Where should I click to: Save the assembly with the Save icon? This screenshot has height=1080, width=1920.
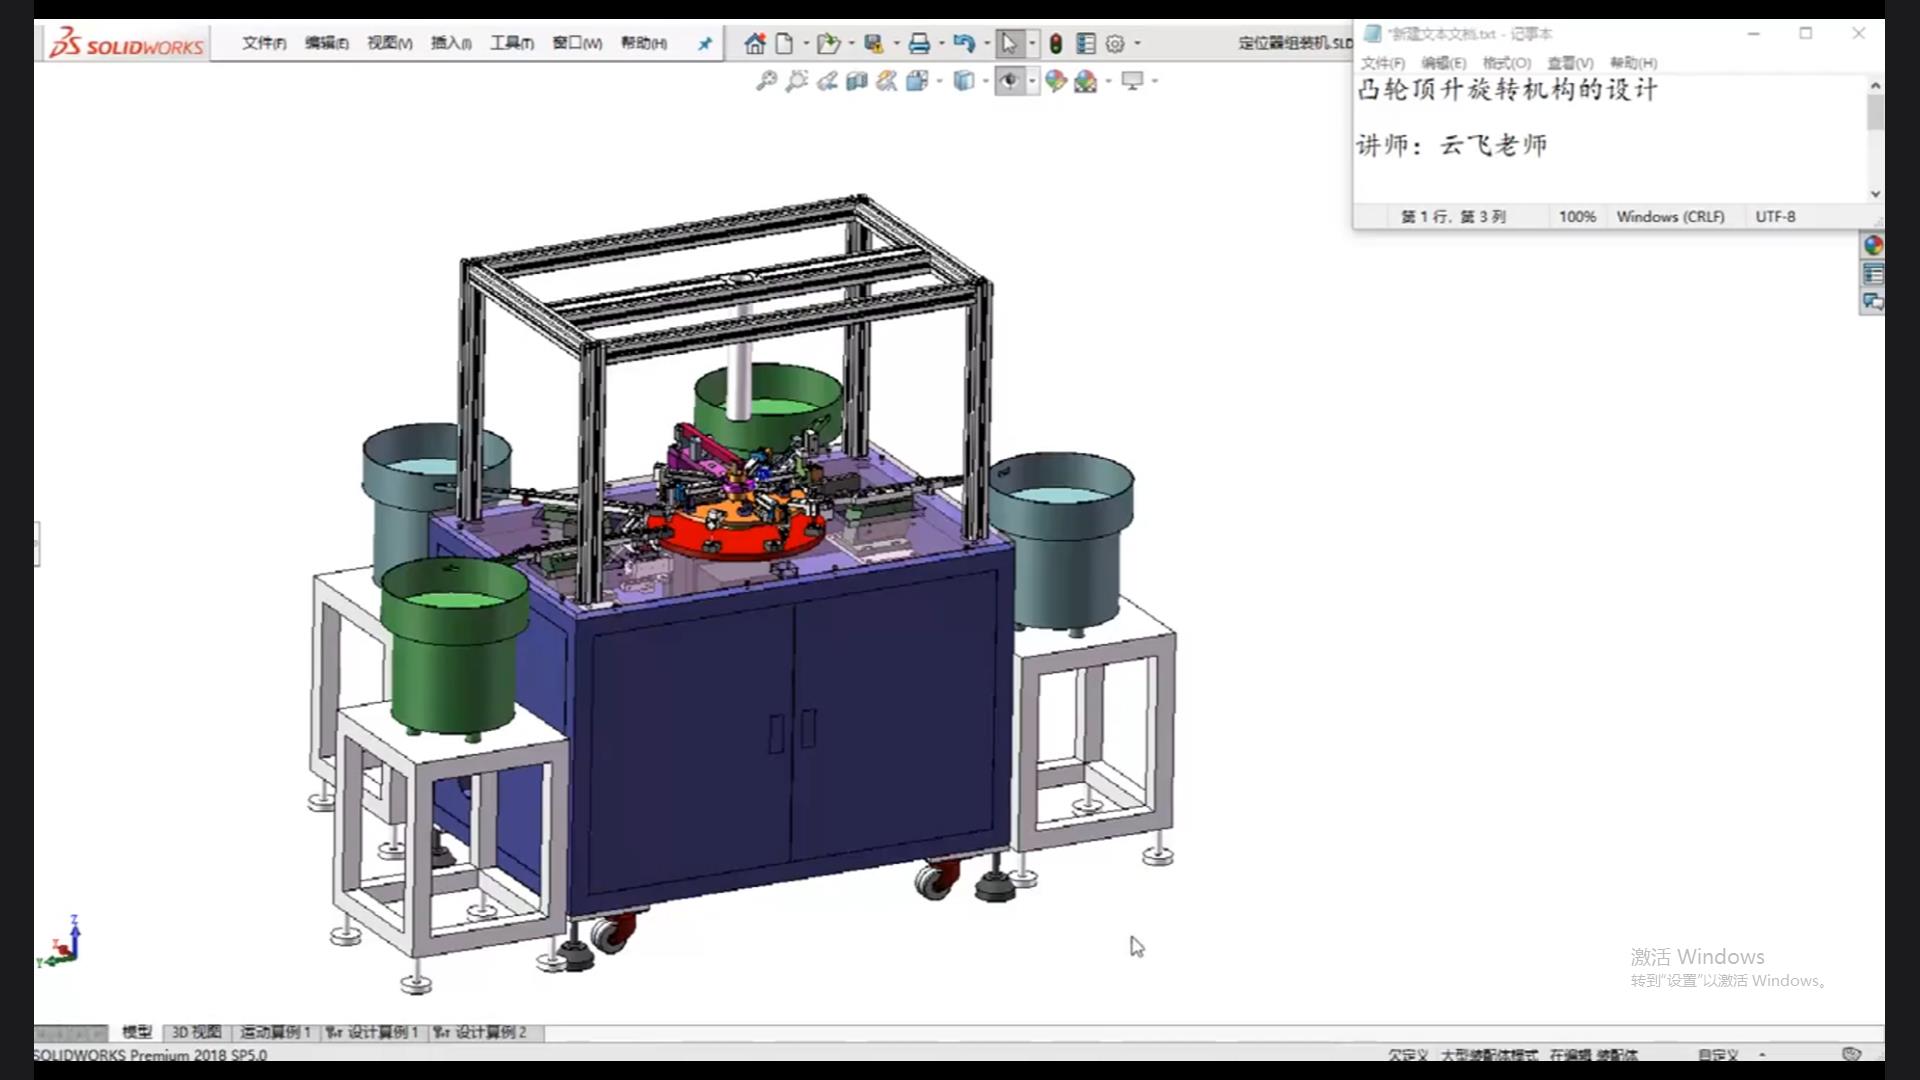(x=874, y=43)
